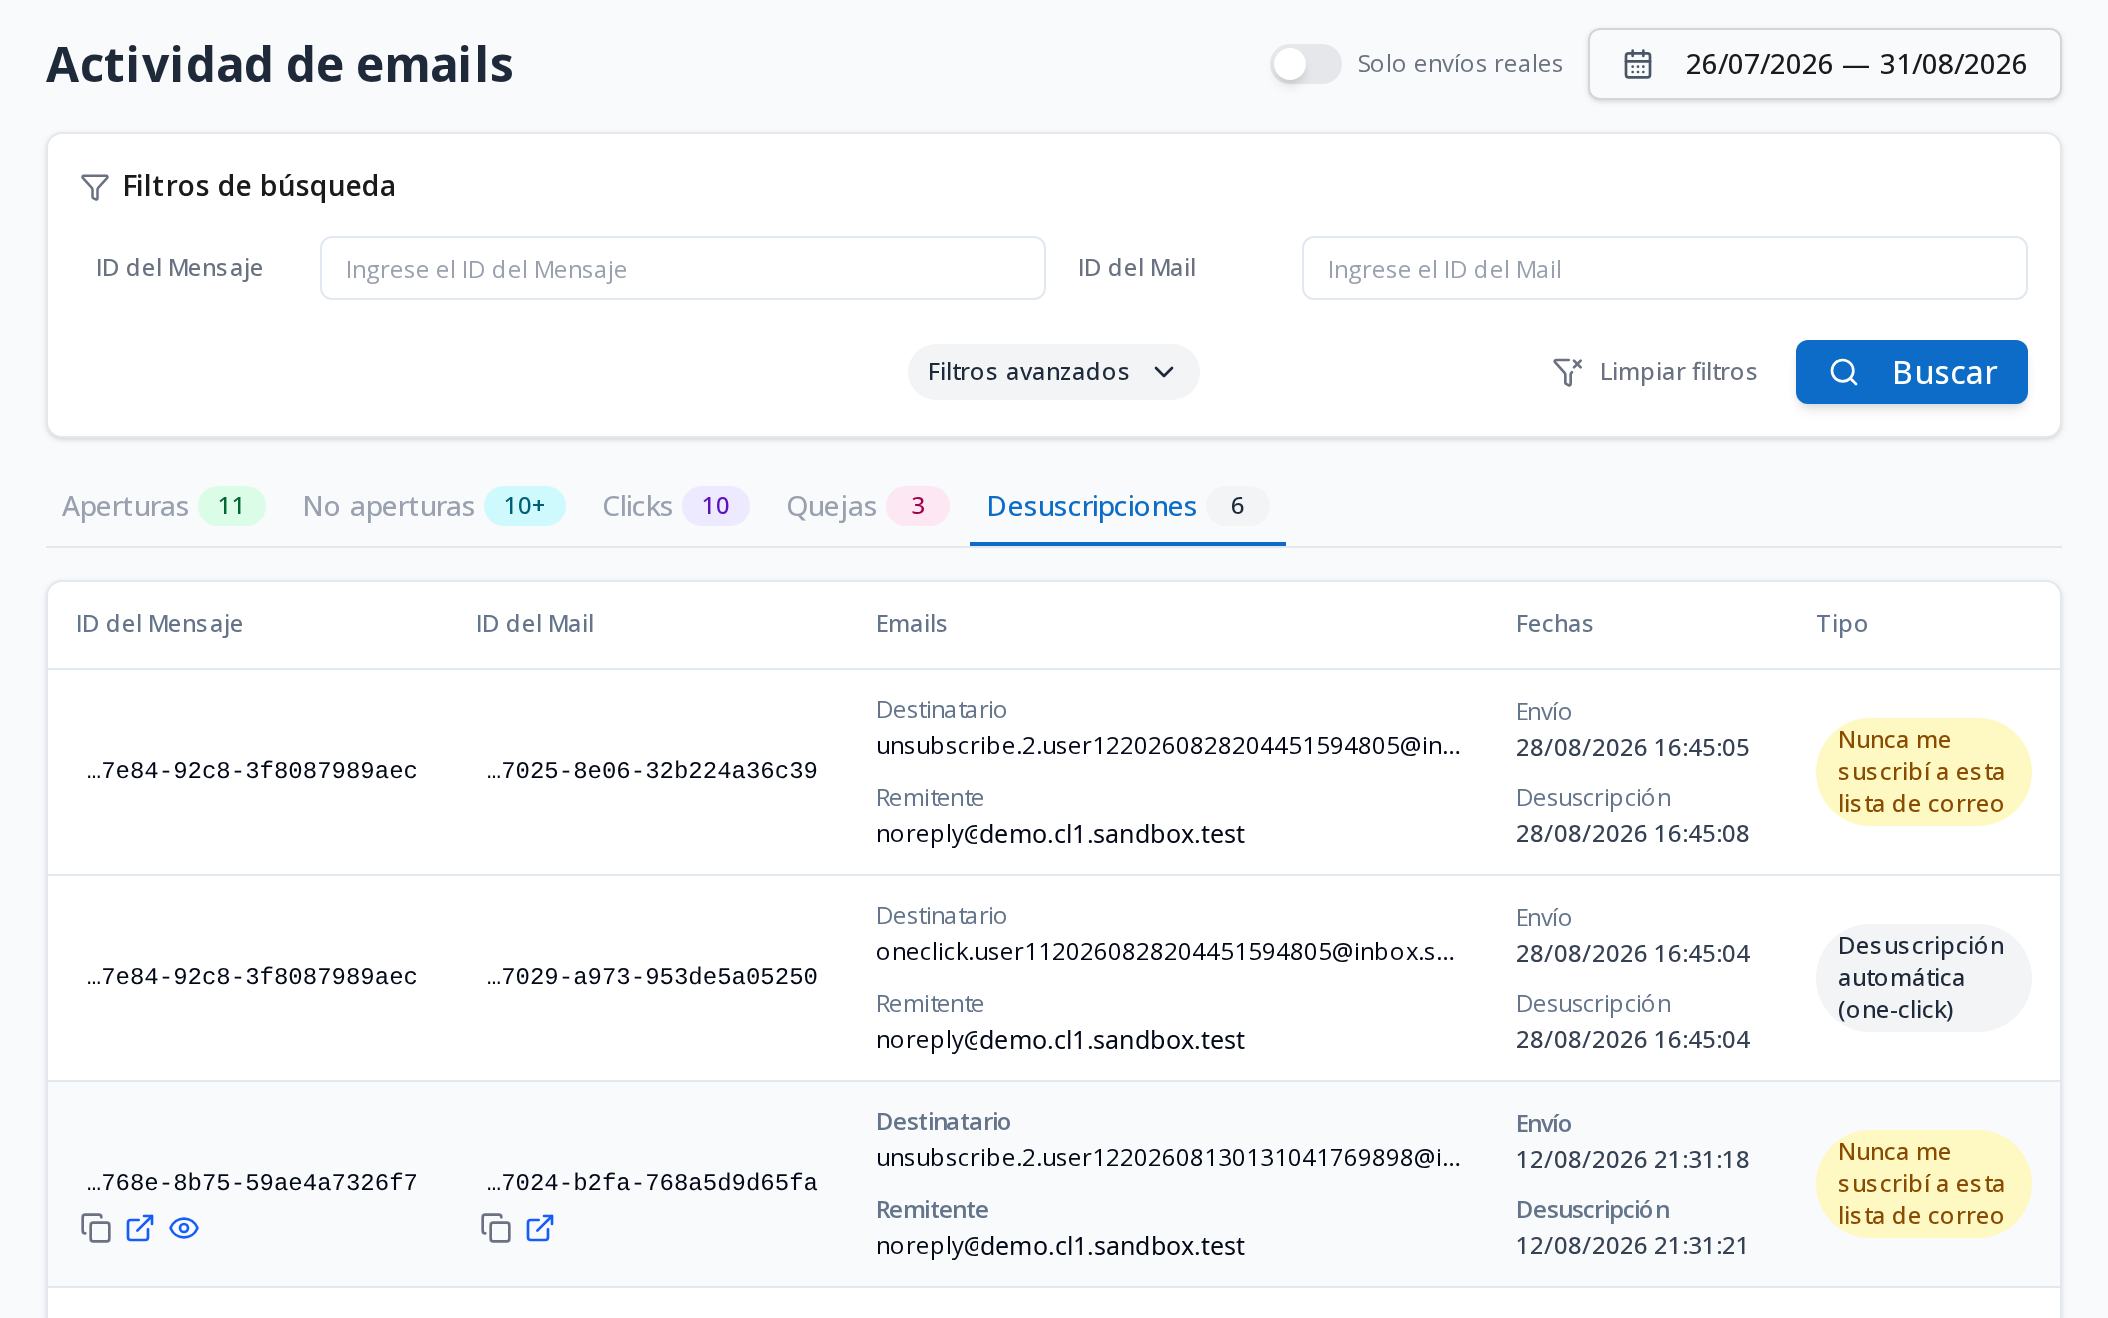Expand Filtros avanzados dropdown
The height and width of the screenshot is (1318, 2108).
[1053, 372]
